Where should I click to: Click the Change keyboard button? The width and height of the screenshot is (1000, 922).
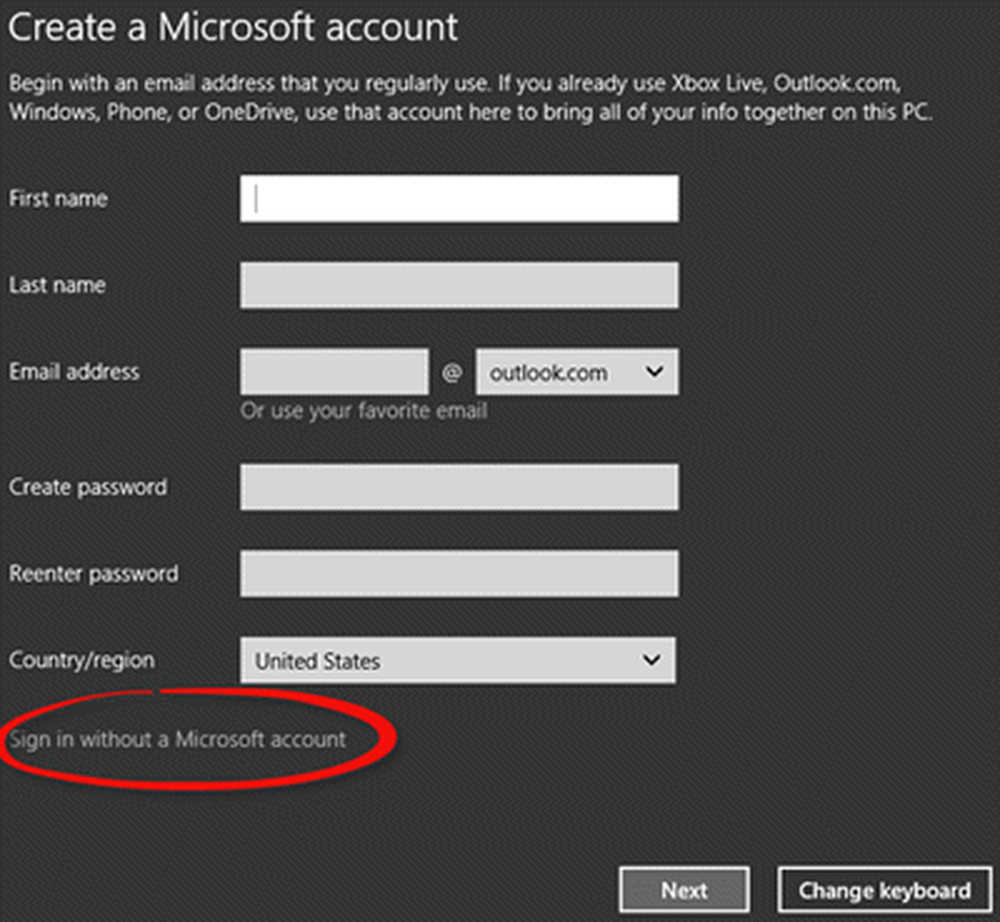click(885, 890)
